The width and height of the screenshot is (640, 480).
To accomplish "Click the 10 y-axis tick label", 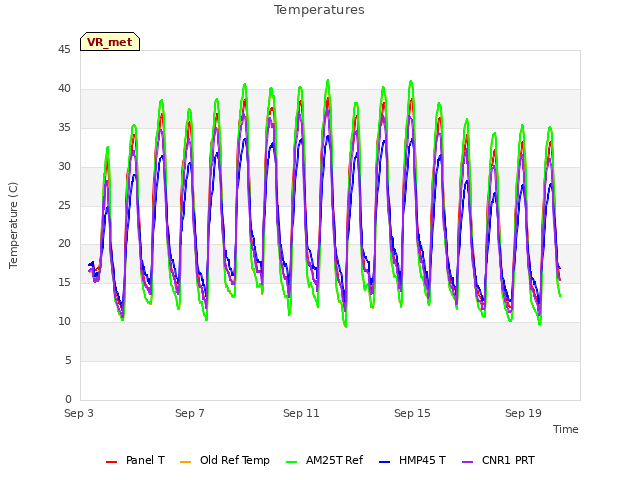I will [x=64, y=322].
